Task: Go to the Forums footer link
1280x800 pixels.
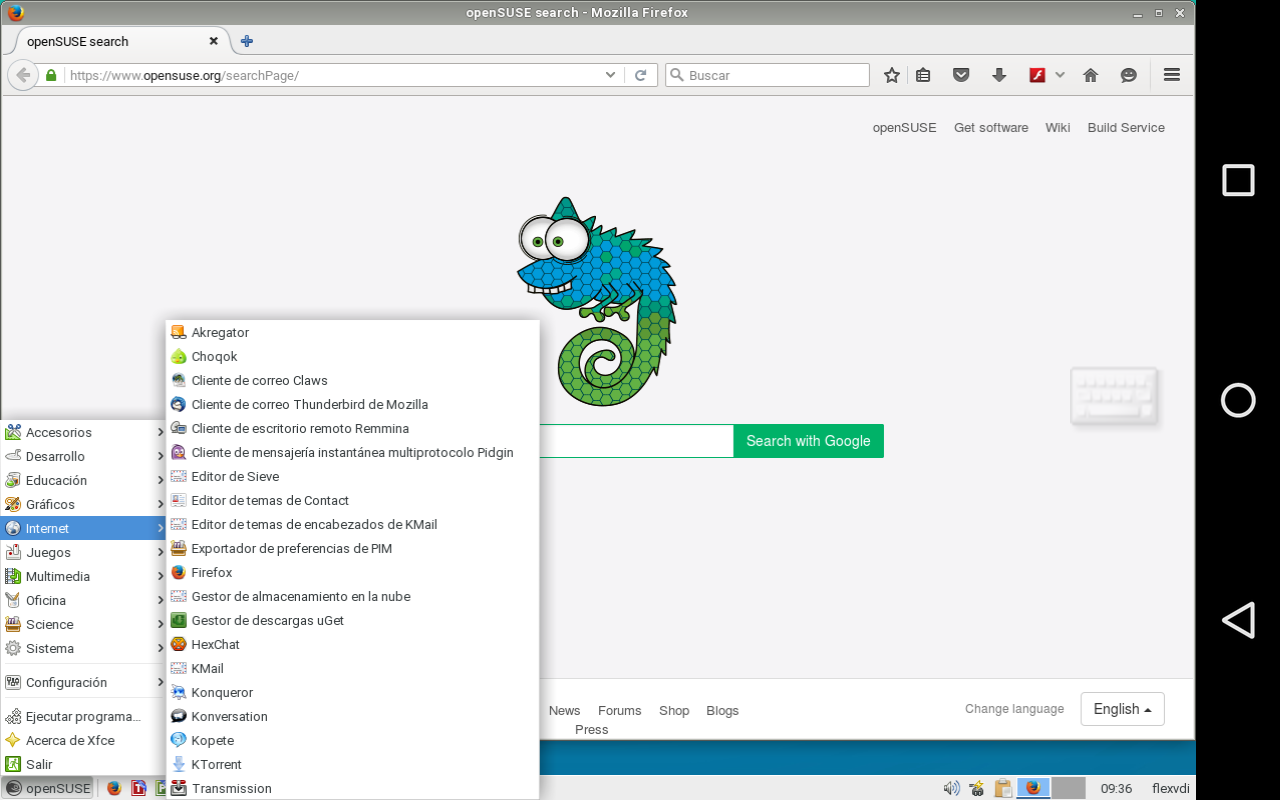Action: (x=620, y=710)
